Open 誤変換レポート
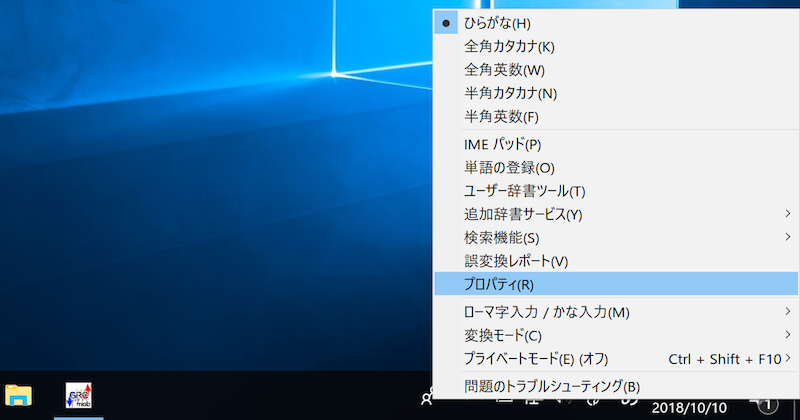Screen dimensions: 800x420 click(x=516, y=261)
